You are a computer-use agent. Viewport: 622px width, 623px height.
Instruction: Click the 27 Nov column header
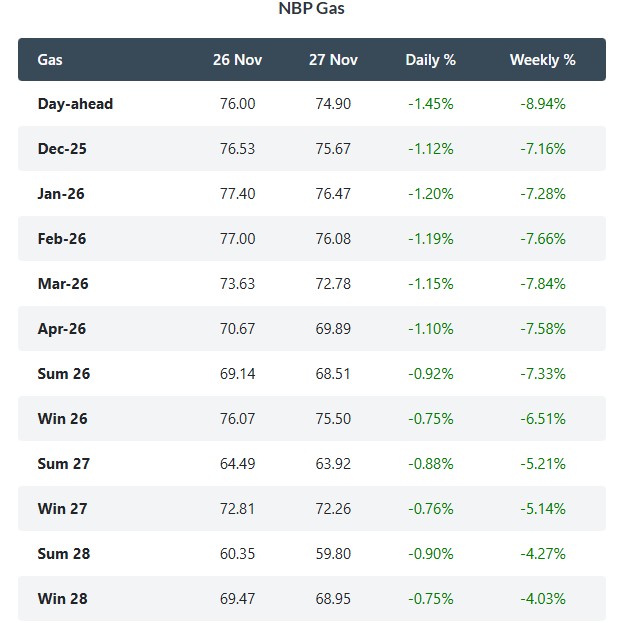point(333,60)
